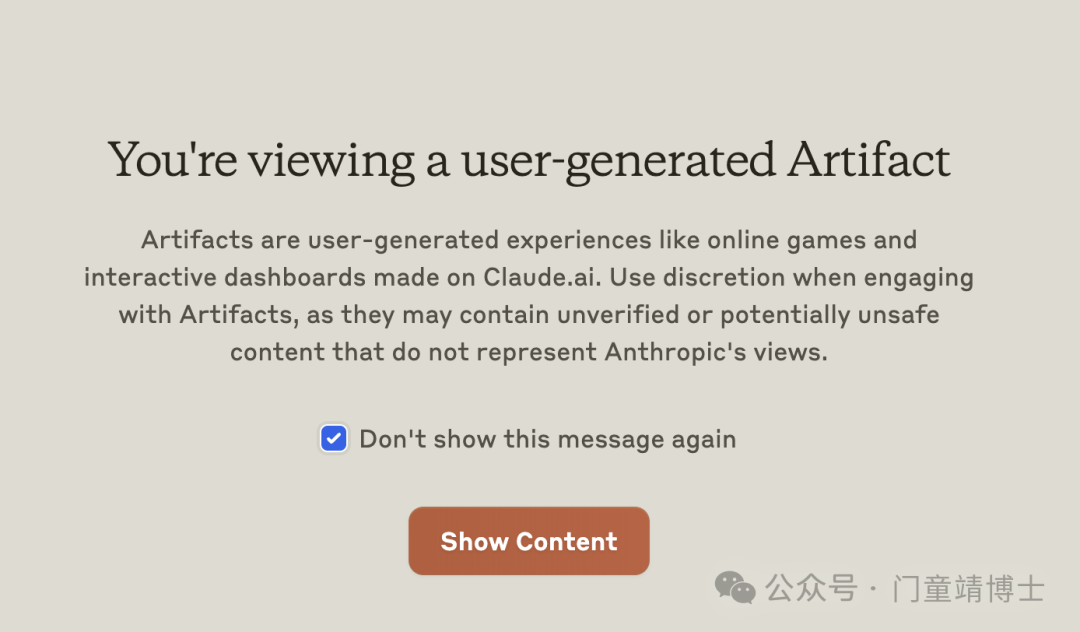Screen dimensions: 1080x632
Task: Click the phrase "potentially unsafe"
Action: coord(829,315)
